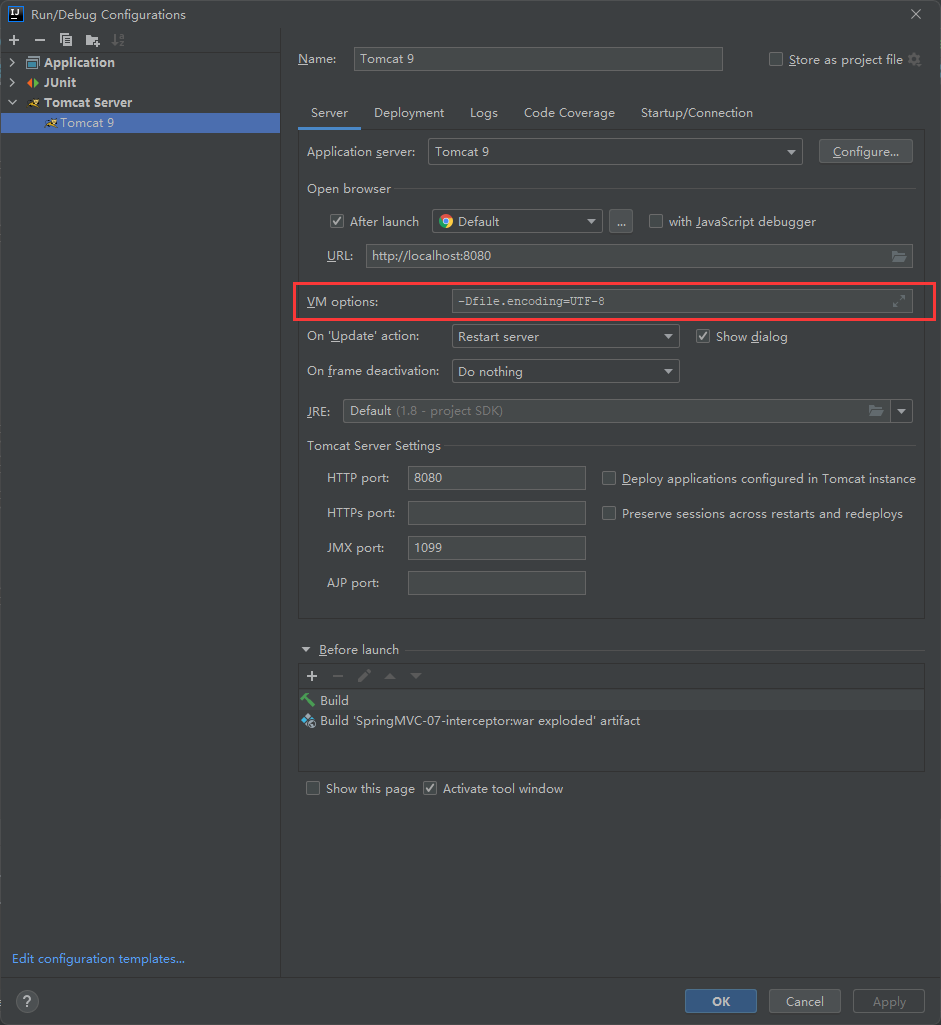The width and height of the screenshot is (941, 1025).
Task: Close the Run/Debug Configurations dialog
Action: pyautogui.click(x=916, y=14)
